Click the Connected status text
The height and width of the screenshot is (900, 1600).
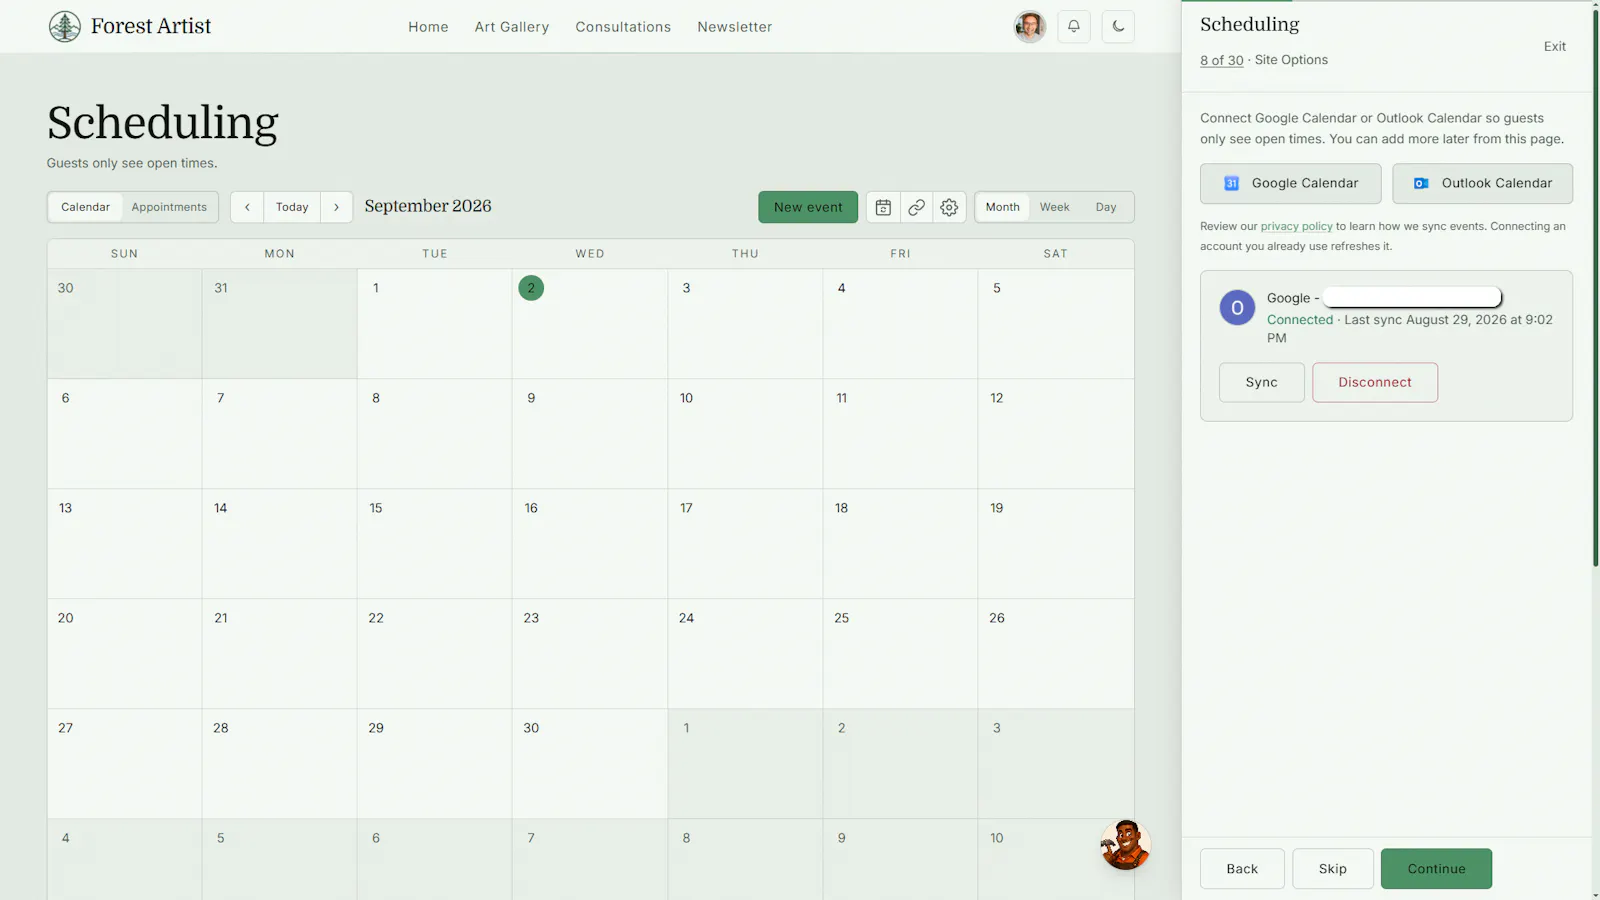[1300, 320]
